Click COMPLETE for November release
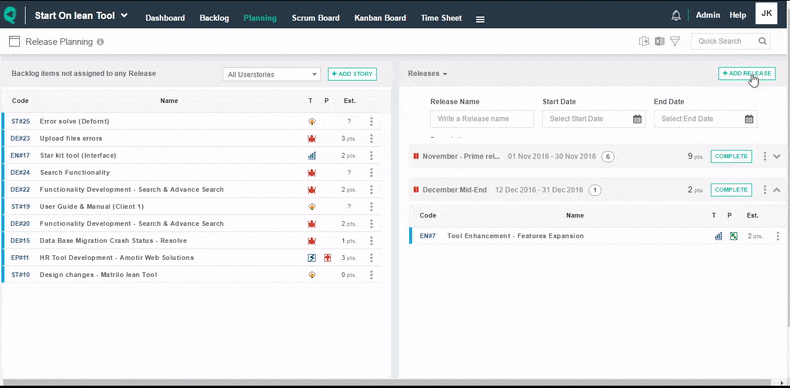 click(731, 156)
